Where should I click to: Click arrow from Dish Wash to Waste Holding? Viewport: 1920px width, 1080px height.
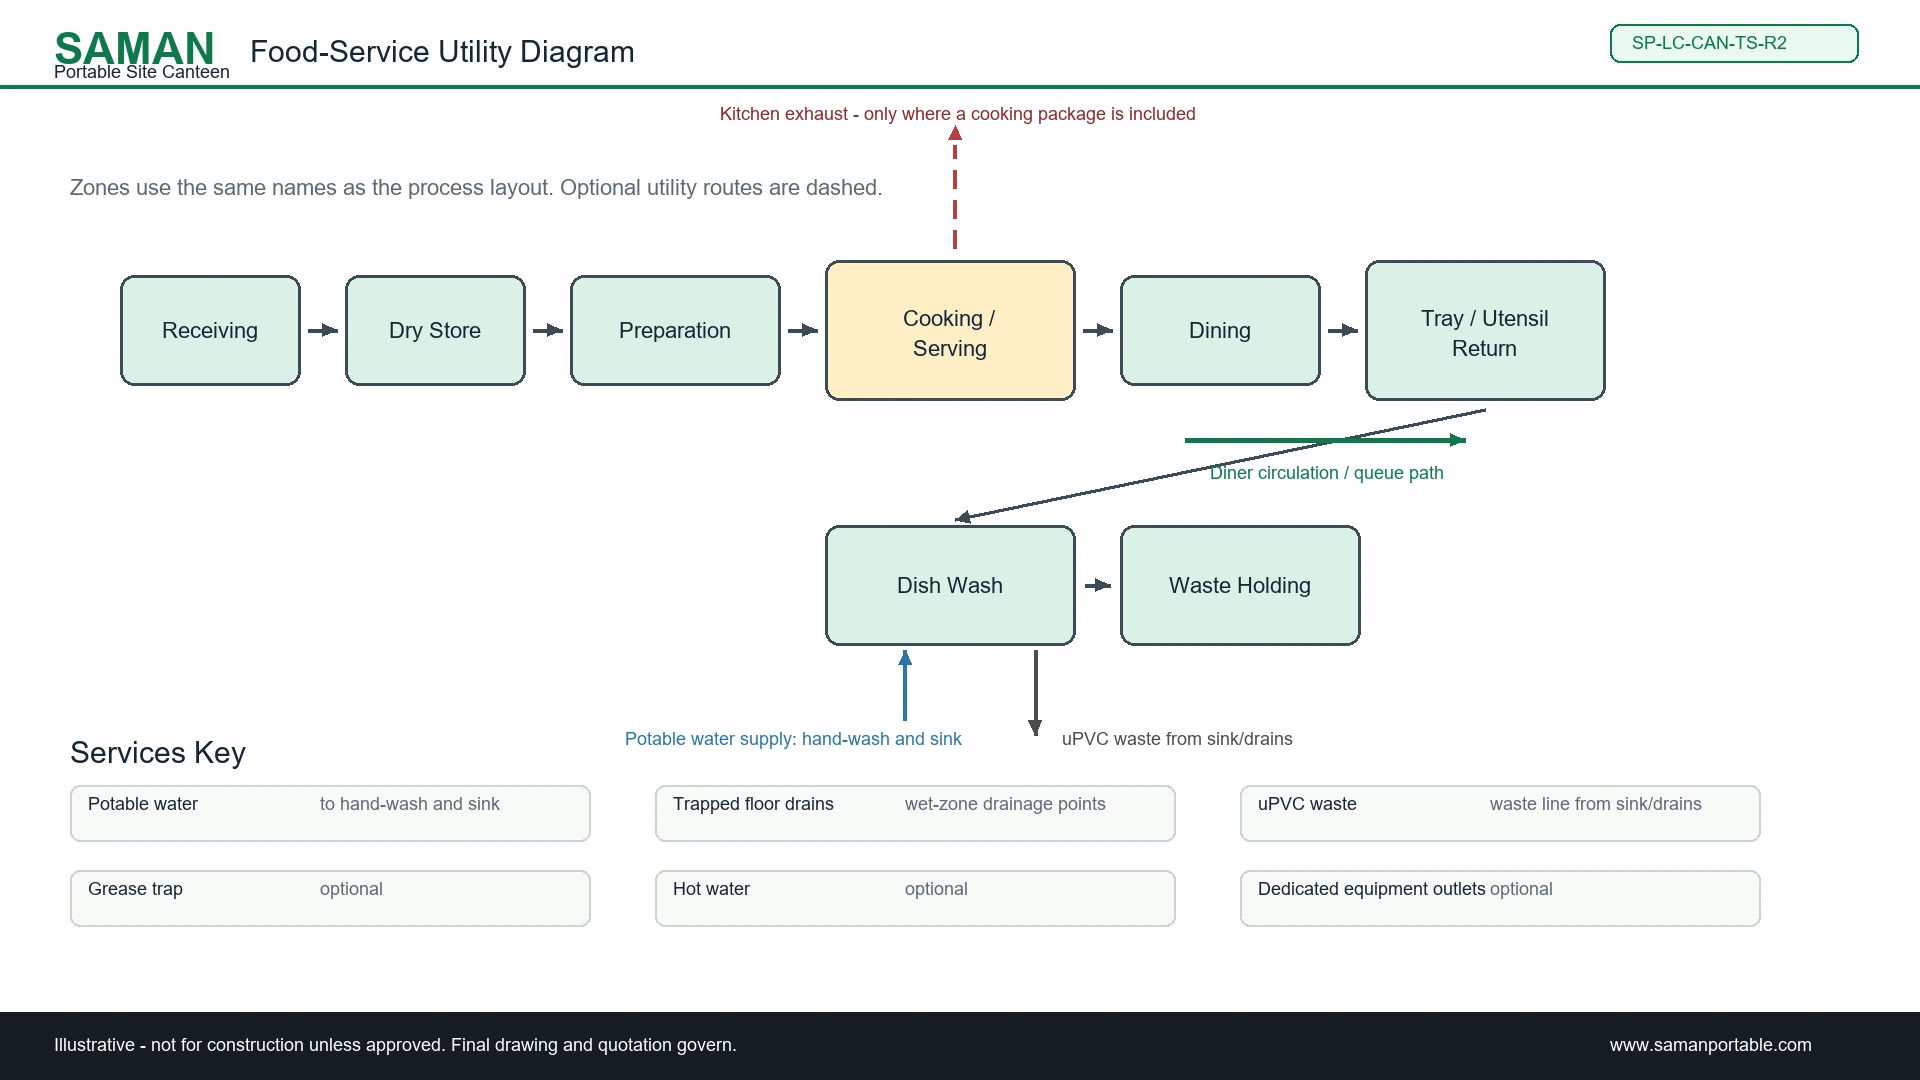[x=1098, y=585]
